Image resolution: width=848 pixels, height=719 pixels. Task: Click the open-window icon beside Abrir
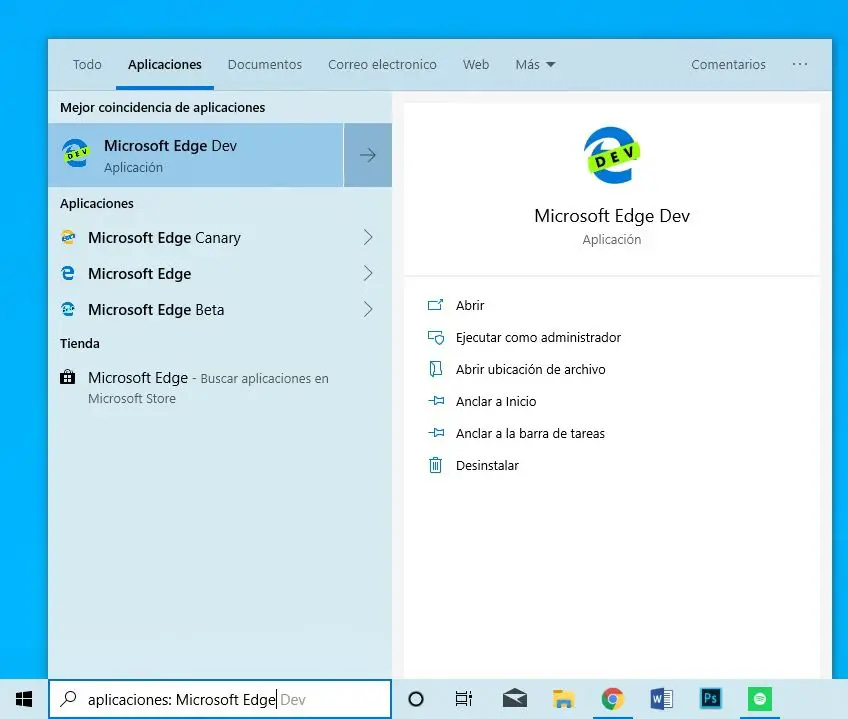click(435, 305)
